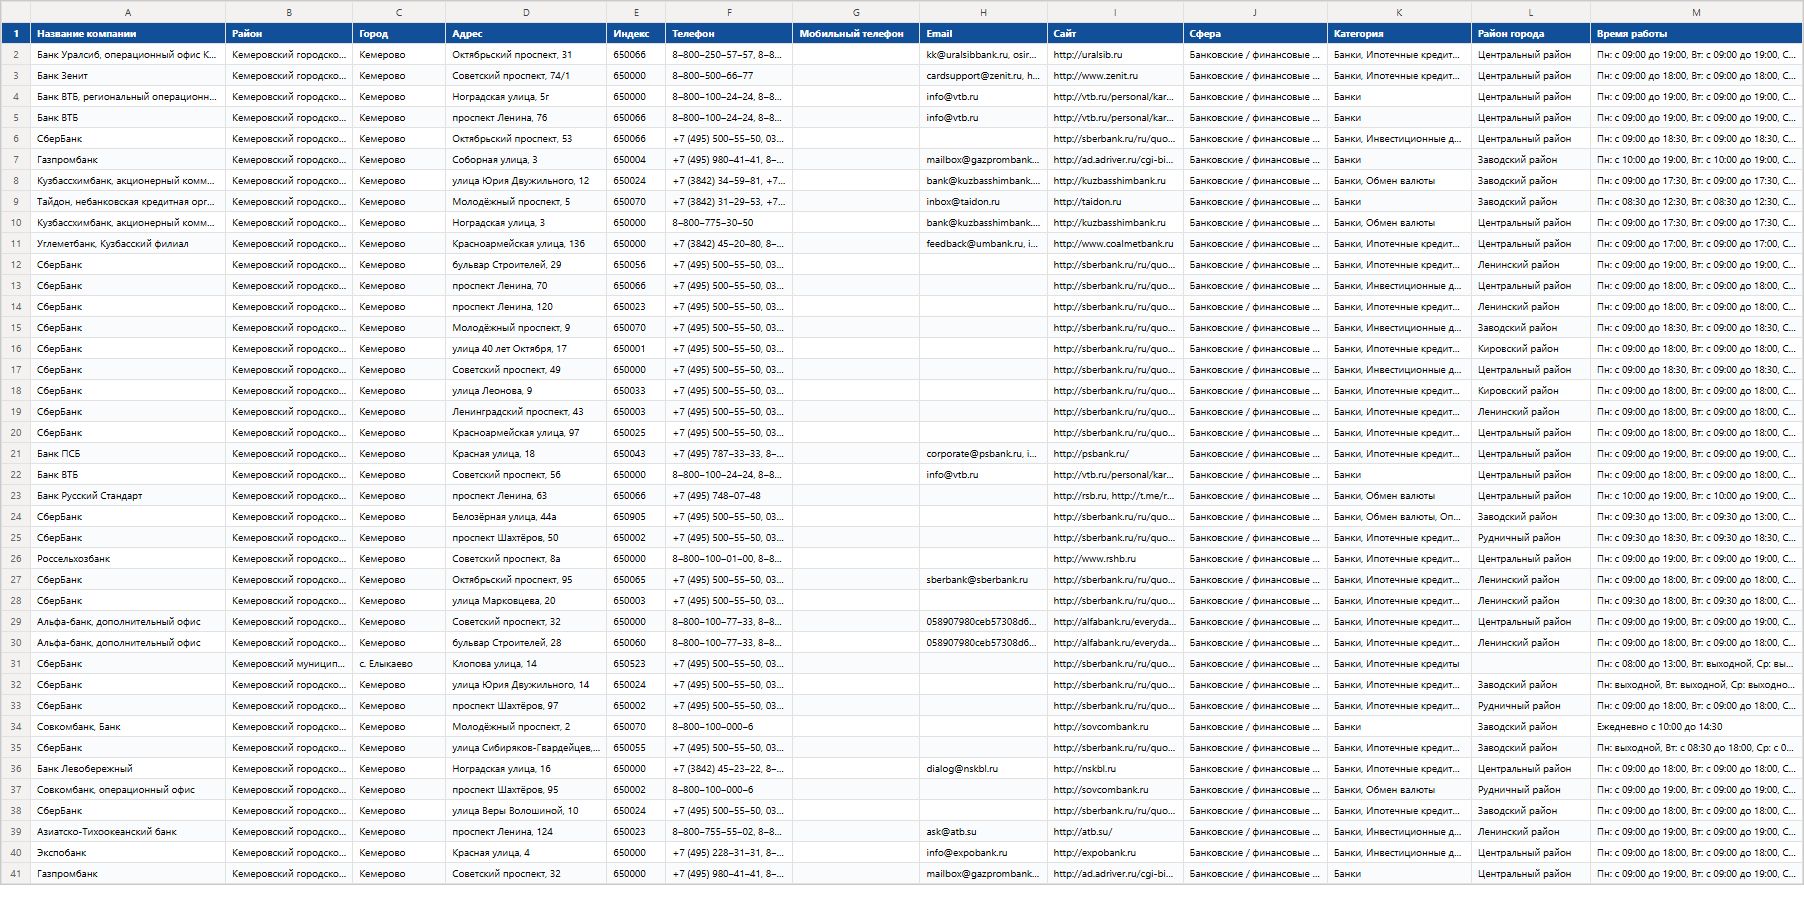This screenshot has width=1804, height=902.
Task: Select the 'Россельхозбанк' cell
Action: (128, 559)
